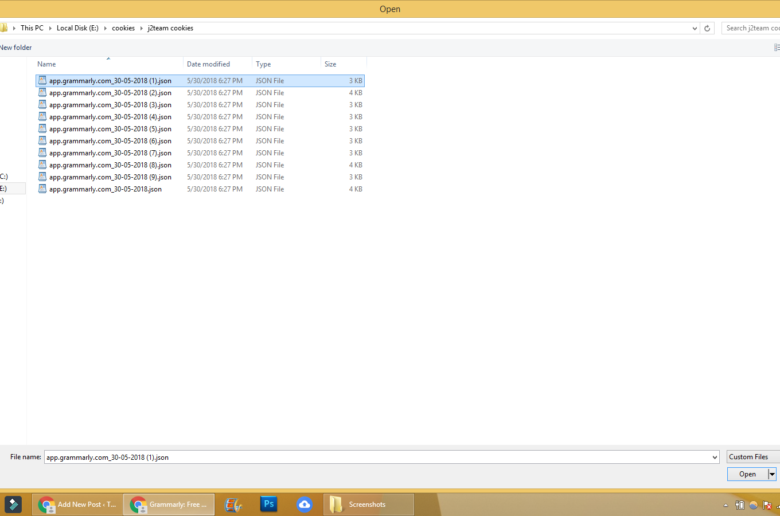Open the Filmora app in the taskbar

coord(13,504)
